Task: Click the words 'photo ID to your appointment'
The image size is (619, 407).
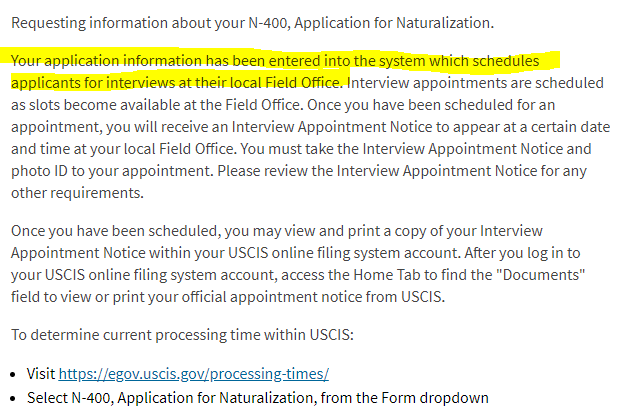Action: click(113, 171)
